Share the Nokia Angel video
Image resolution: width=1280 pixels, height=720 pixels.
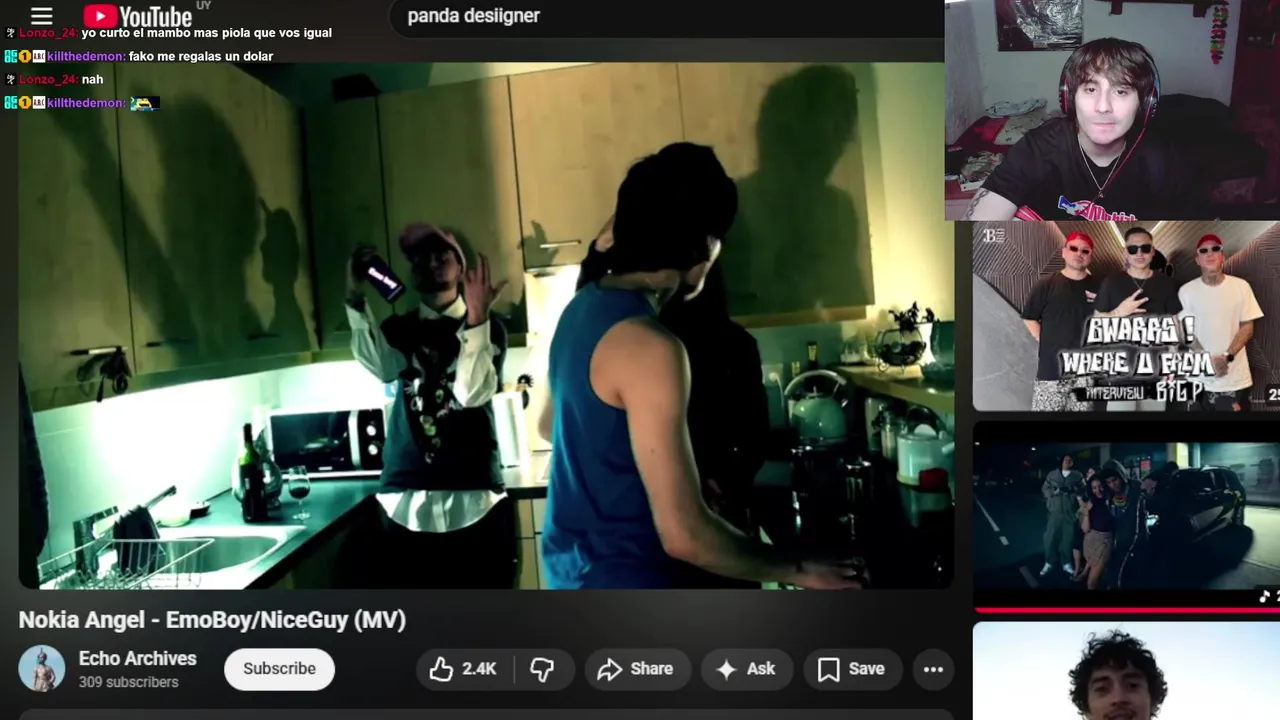(x=635, y=669)
